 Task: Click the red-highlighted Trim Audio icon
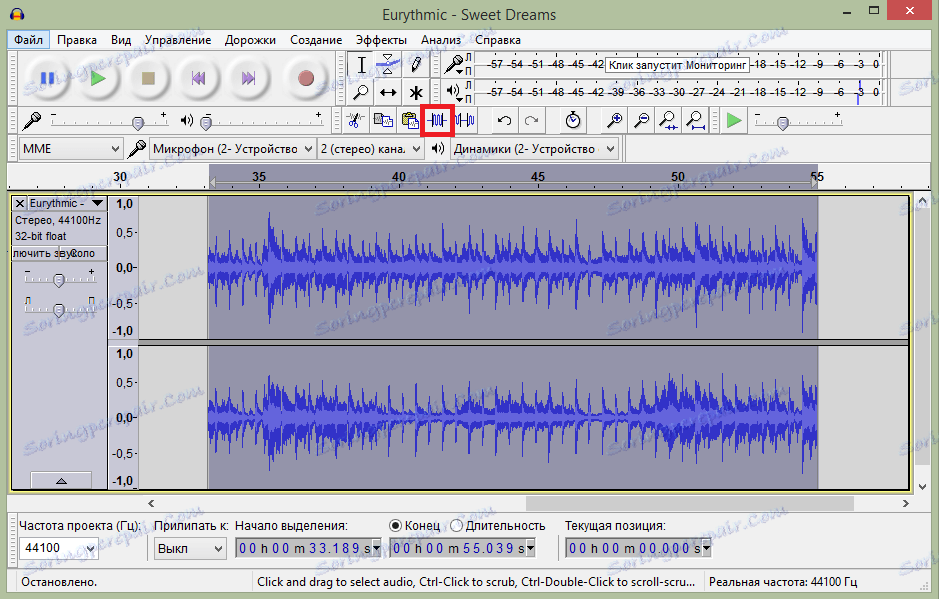438,120
